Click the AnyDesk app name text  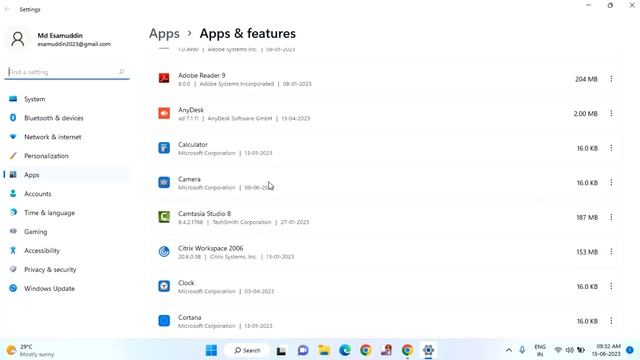191,110
